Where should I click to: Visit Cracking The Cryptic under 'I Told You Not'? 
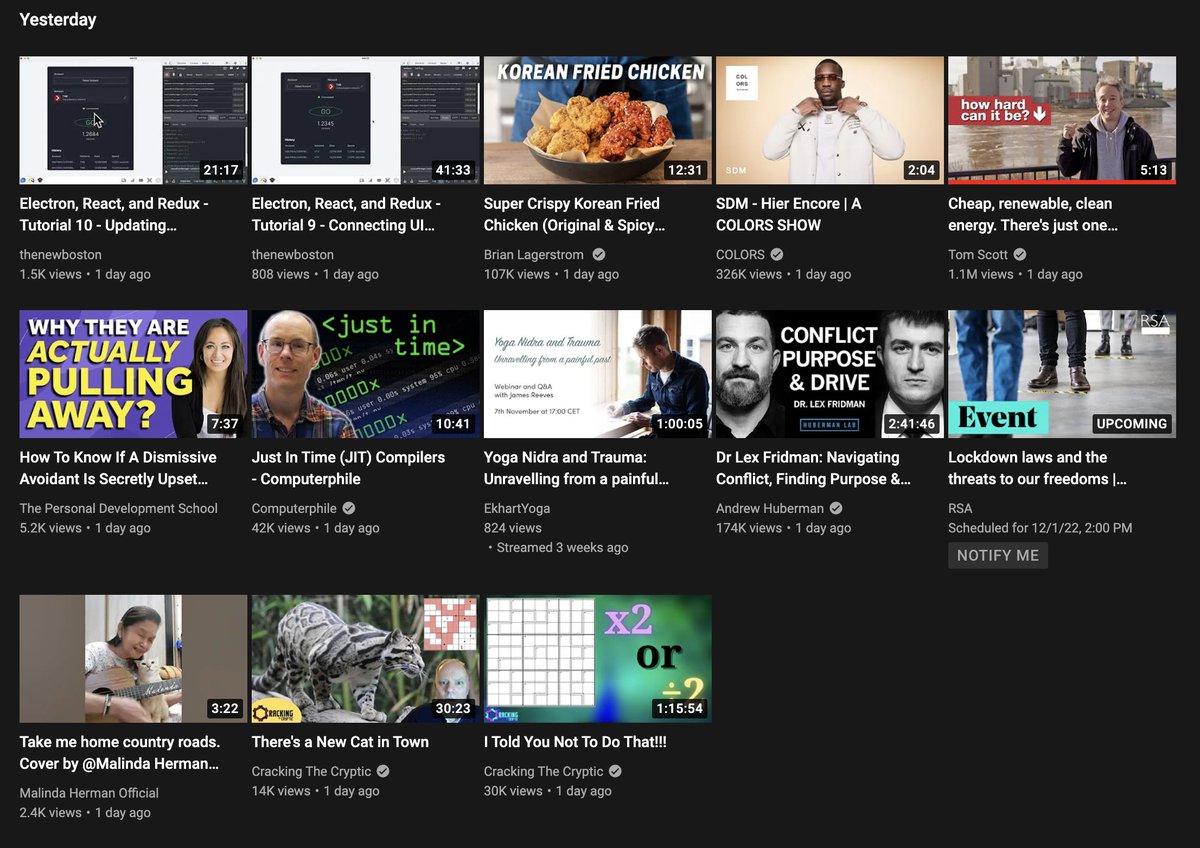point(543,771)
